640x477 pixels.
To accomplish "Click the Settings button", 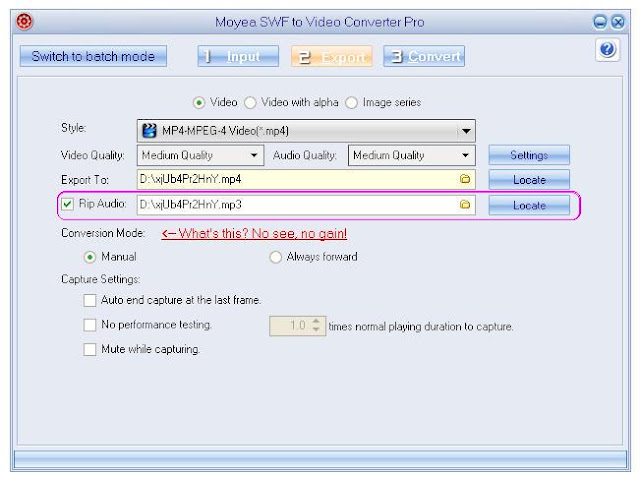I will [529, 155].
